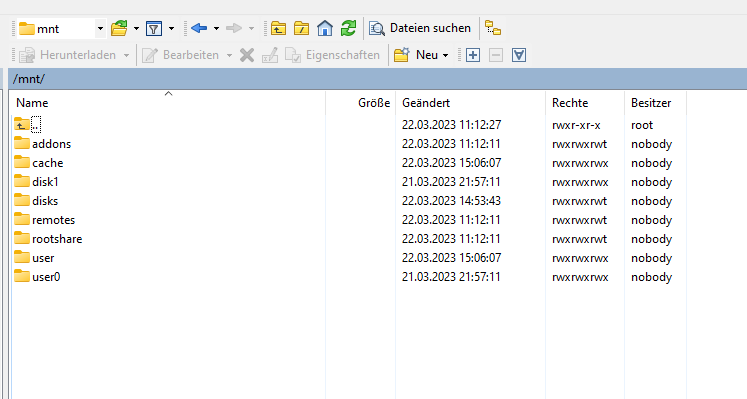Click the greyed forward arrow
Screen dimensions: 747x399
(x=234, y=29)
